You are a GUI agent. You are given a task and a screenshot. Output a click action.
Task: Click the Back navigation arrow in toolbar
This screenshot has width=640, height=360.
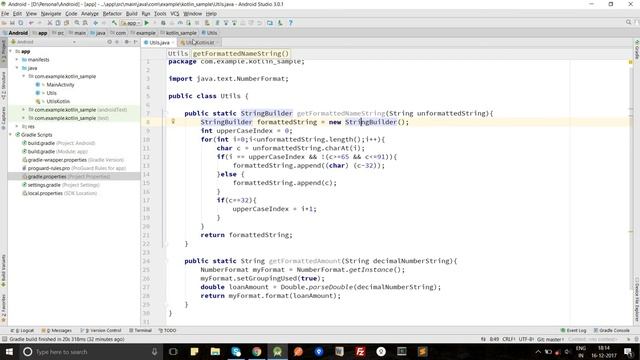(96, 23)
